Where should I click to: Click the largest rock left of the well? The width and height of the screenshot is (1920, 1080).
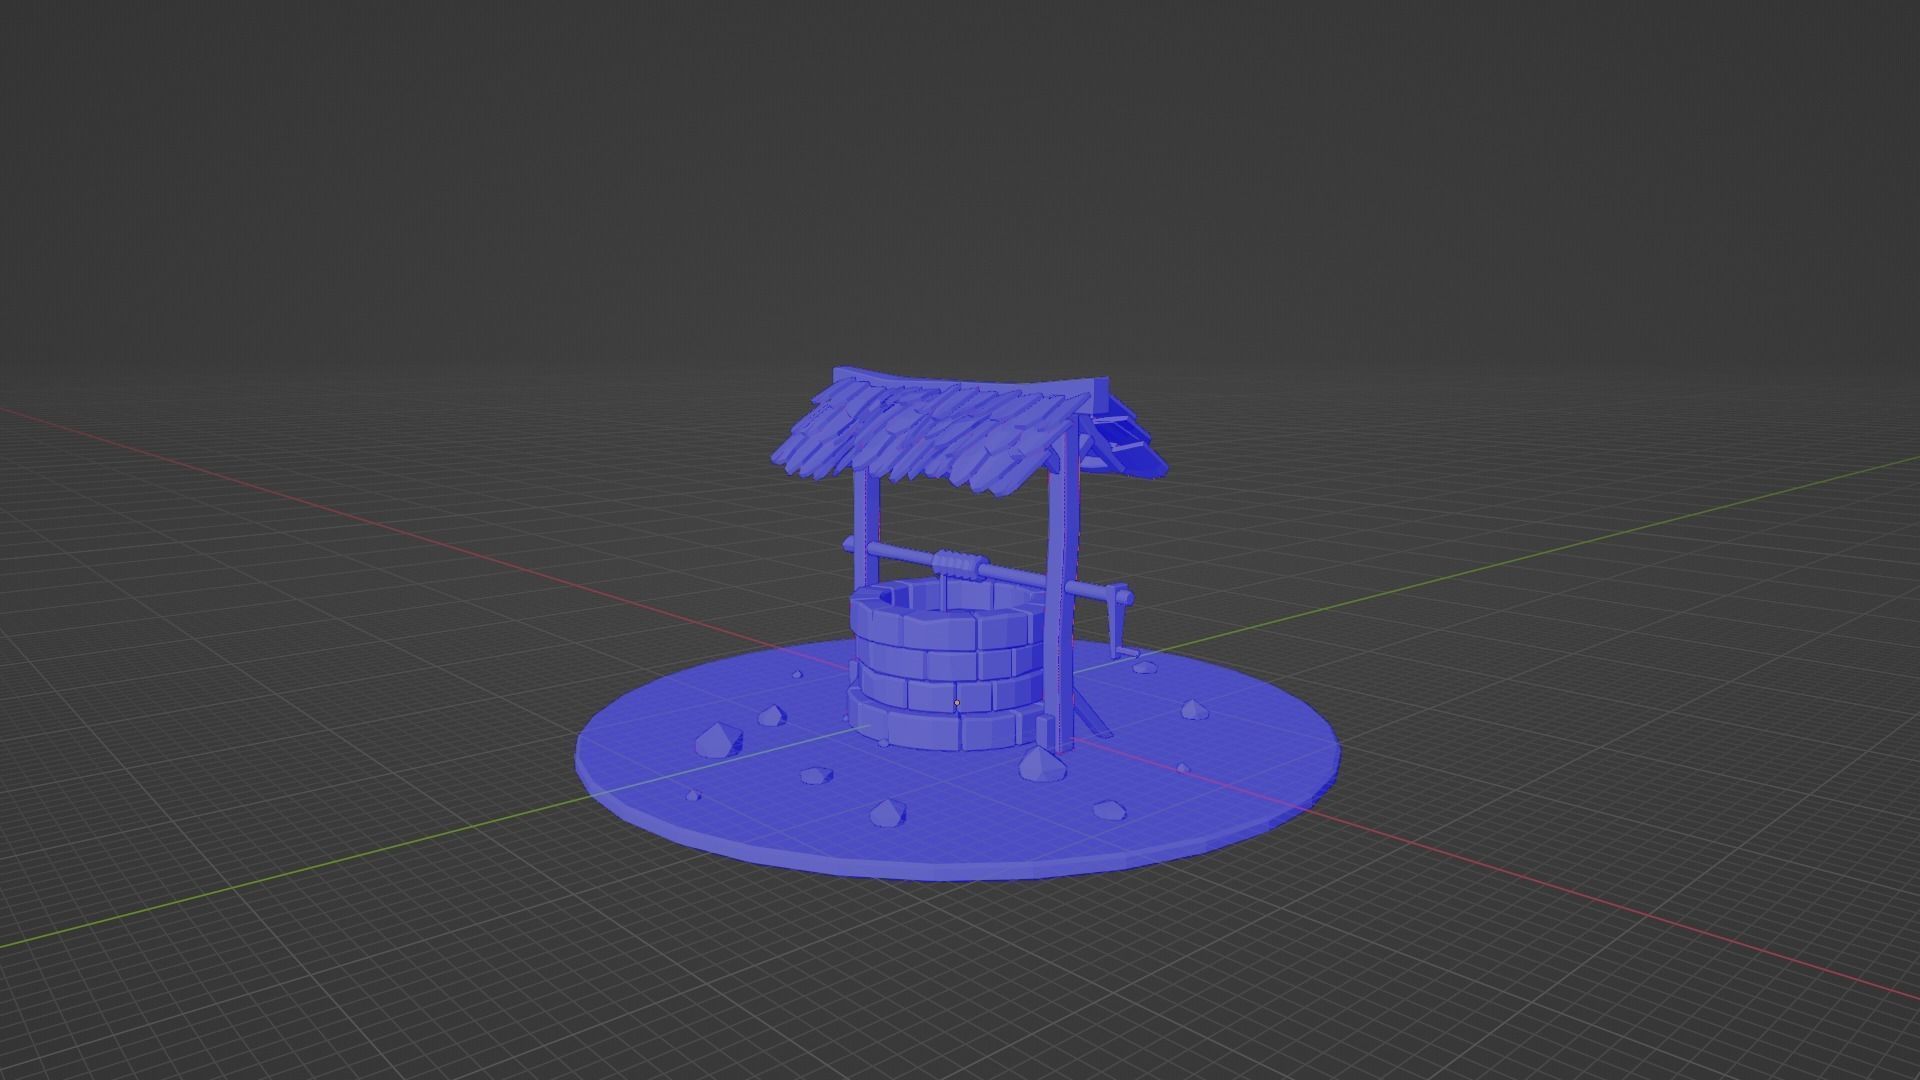point(718,741)
